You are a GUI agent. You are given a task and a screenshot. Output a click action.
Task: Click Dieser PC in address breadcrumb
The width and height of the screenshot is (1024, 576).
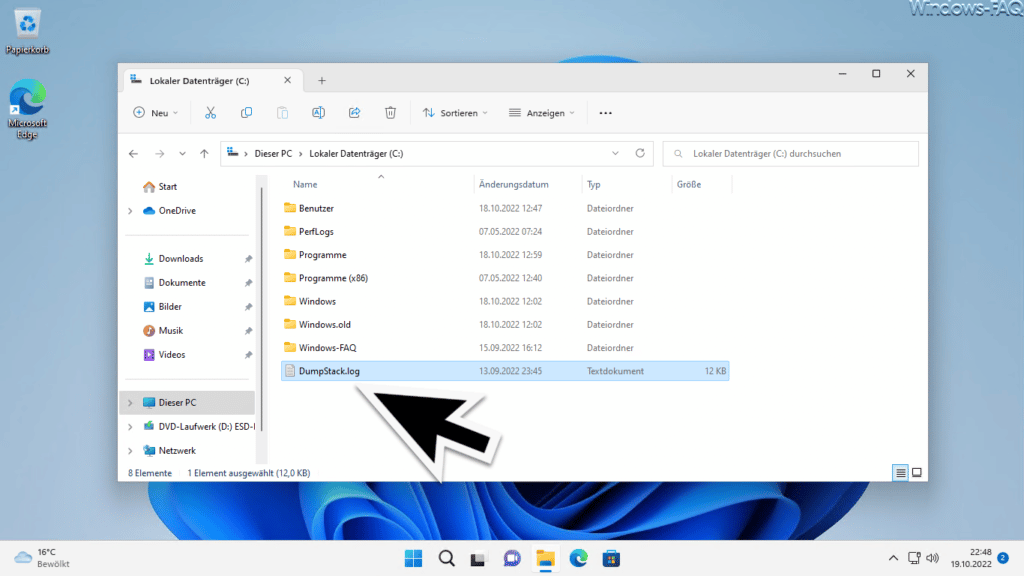point(273,153)
